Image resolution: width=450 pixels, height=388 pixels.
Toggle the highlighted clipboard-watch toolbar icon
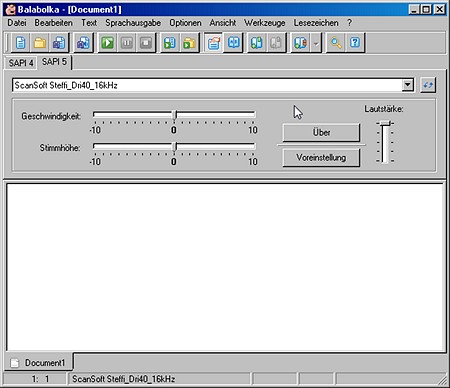tap(214, 43)
